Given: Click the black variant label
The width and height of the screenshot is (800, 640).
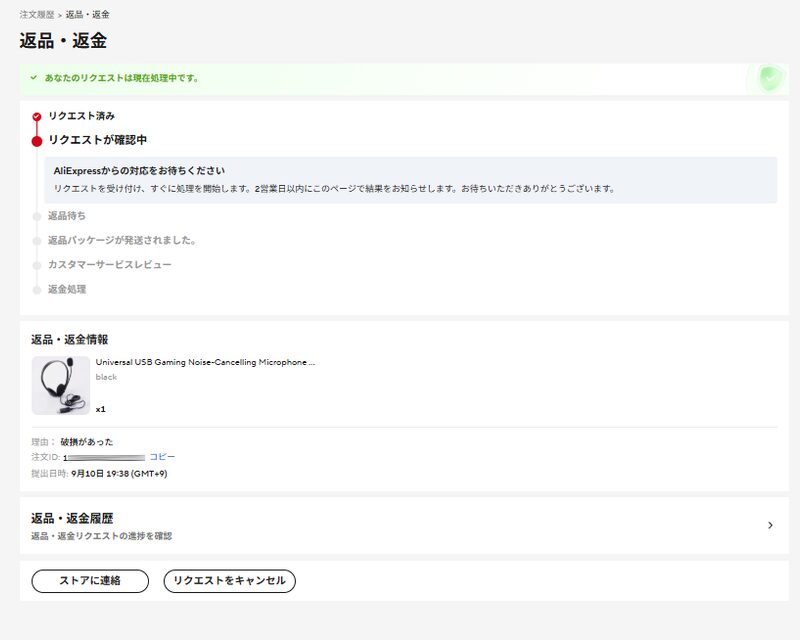Looking at the screenshot, I should pos(106,377).
